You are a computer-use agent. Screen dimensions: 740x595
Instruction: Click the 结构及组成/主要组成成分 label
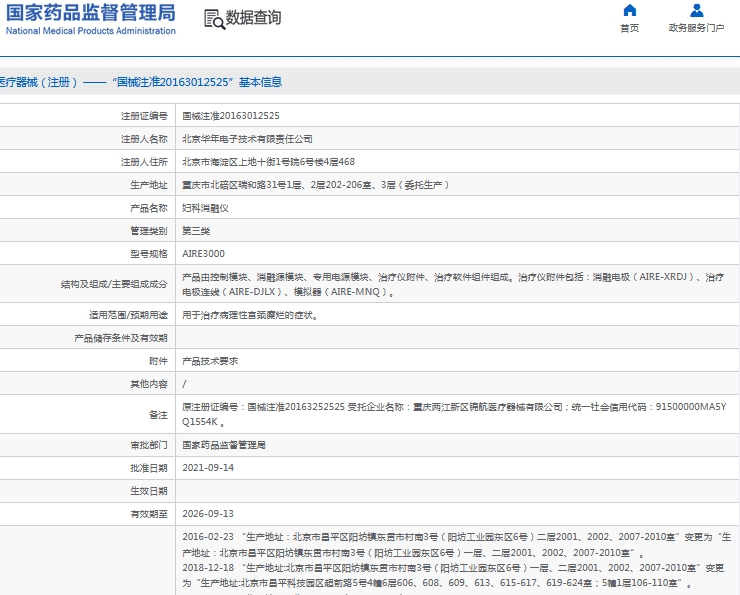point(114,284)
